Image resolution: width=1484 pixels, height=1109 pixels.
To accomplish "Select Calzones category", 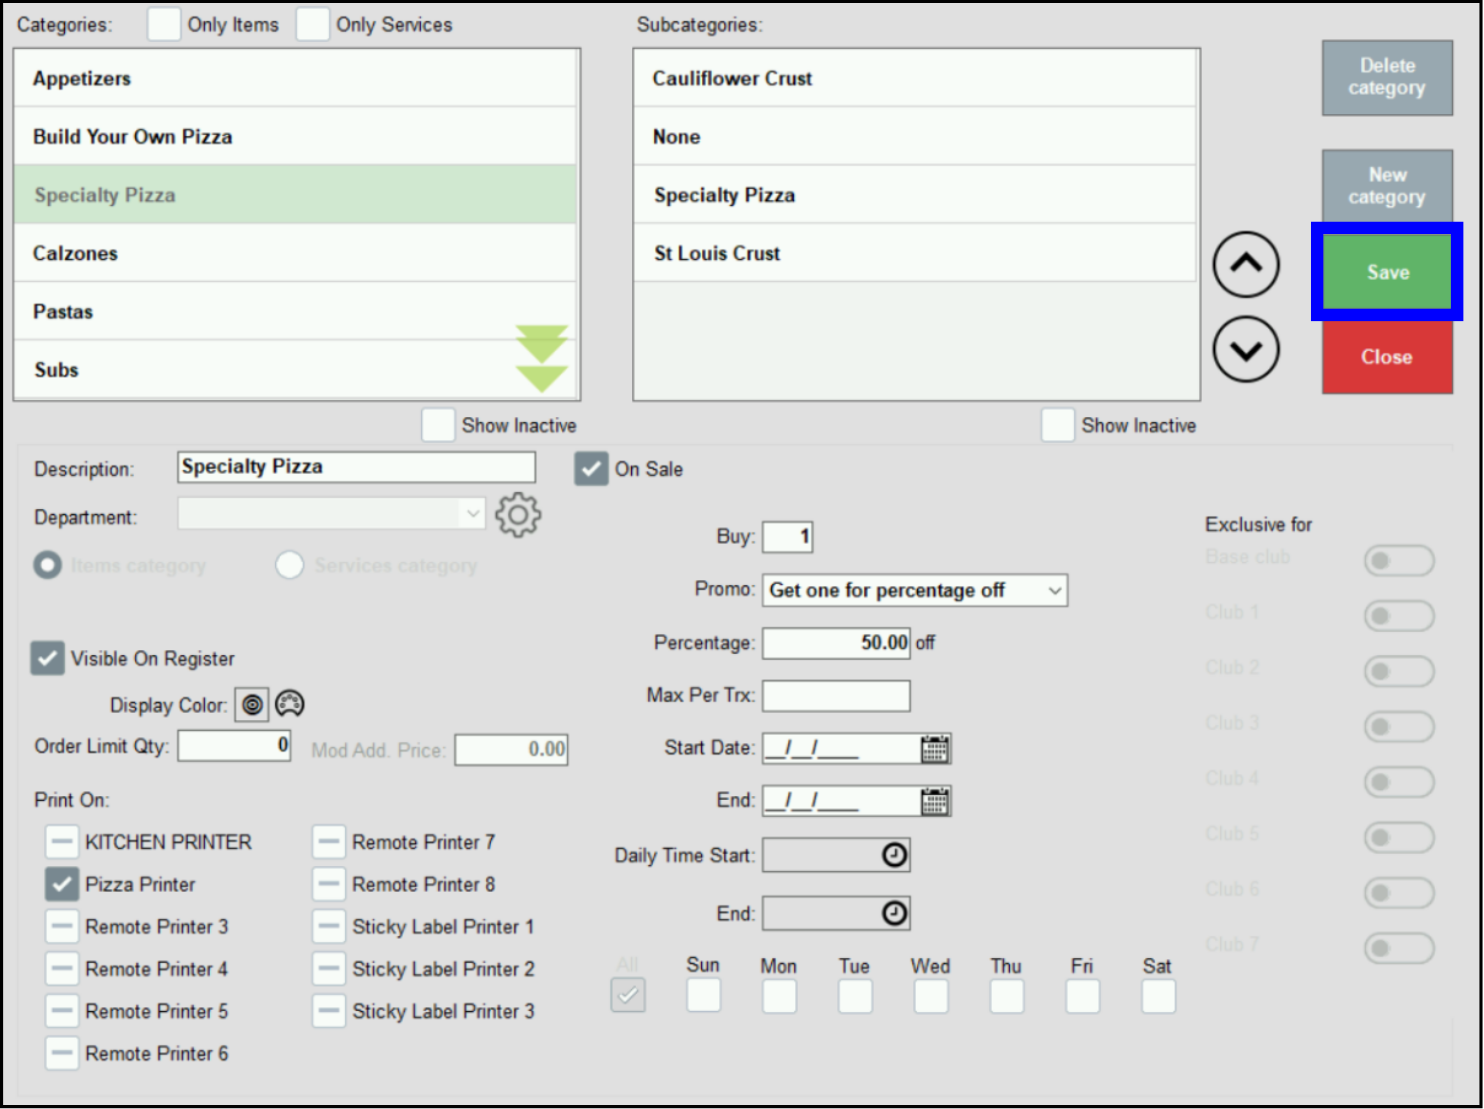I will [x=295, y=253].
